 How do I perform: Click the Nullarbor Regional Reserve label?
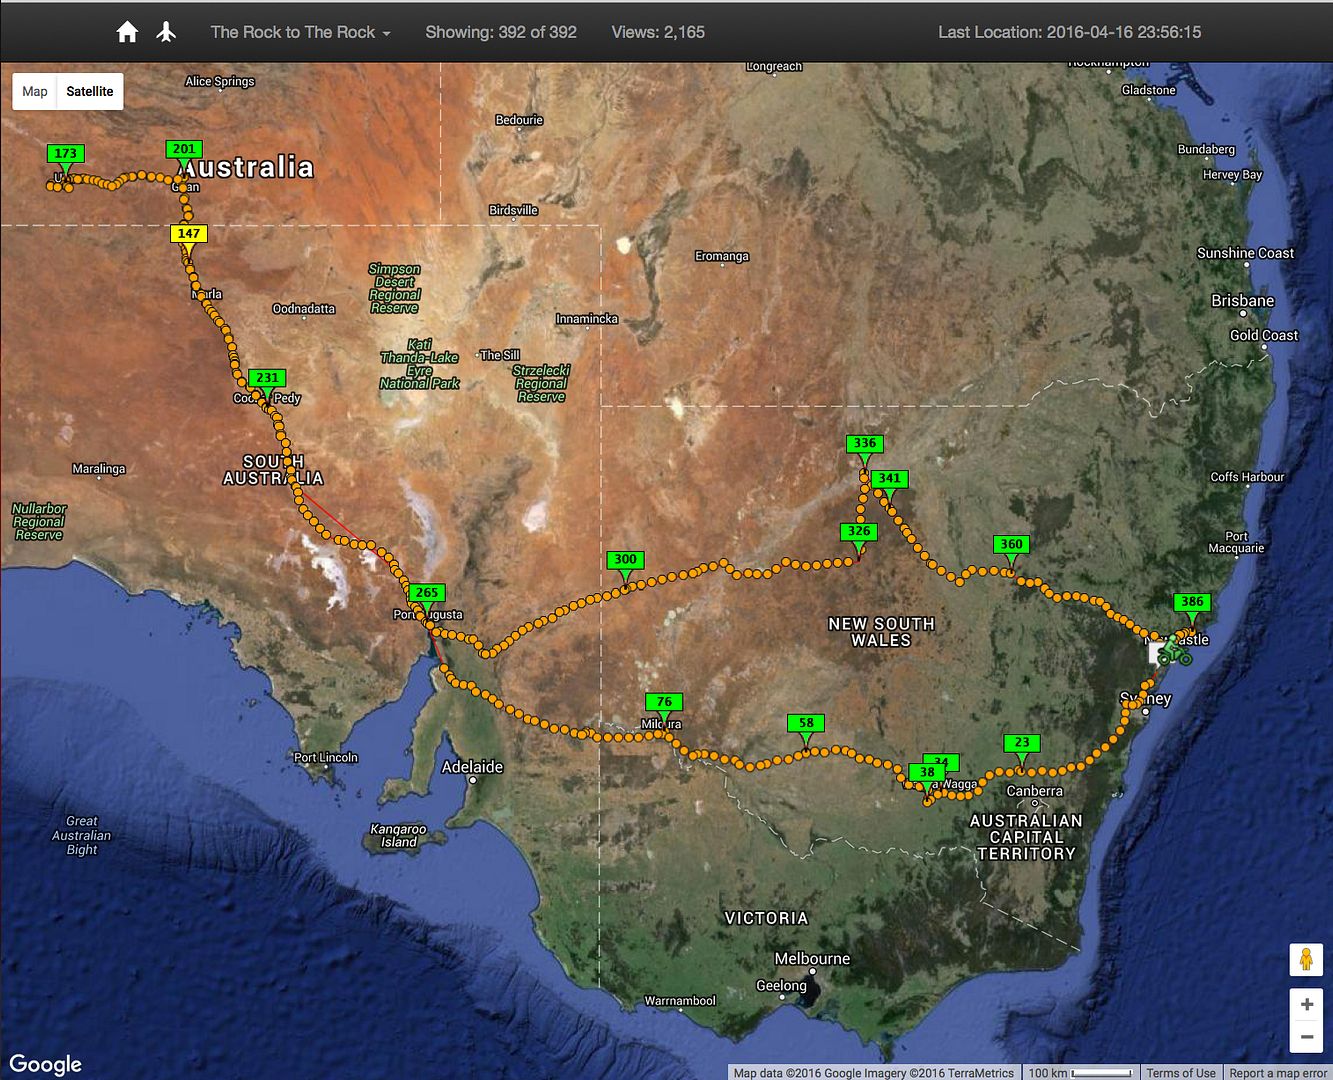39,522
